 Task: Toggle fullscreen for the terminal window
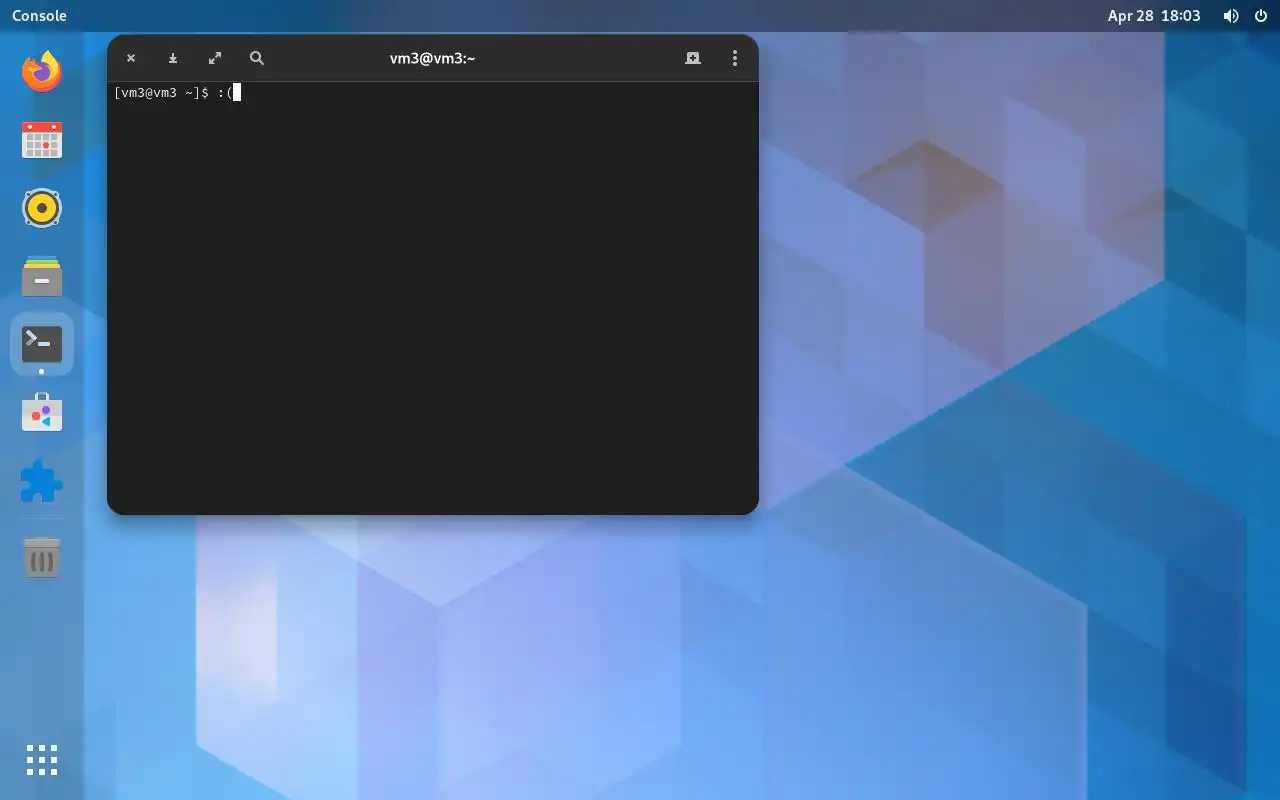(x=215, y=58)
